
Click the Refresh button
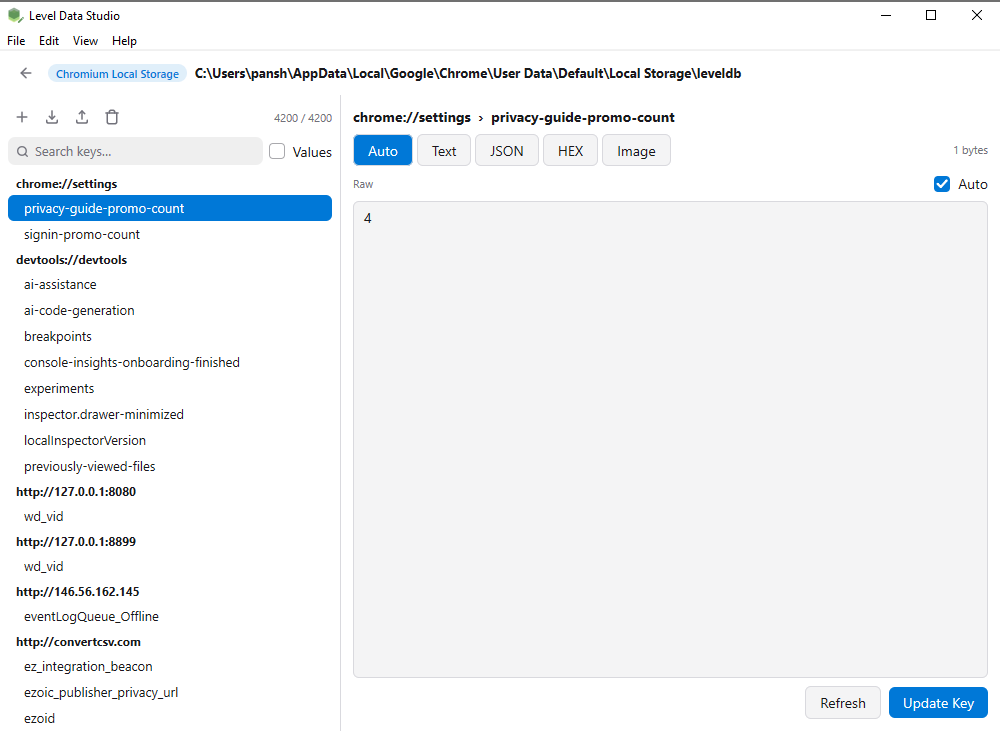[842, 703]
